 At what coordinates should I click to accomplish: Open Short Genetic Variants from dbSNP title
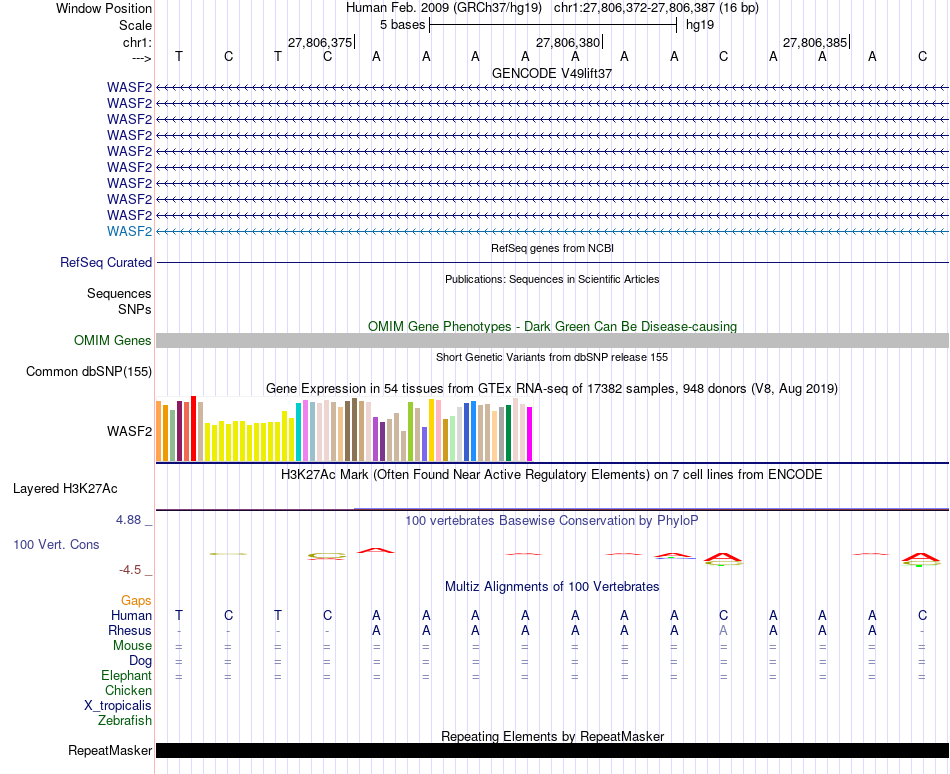552,357
